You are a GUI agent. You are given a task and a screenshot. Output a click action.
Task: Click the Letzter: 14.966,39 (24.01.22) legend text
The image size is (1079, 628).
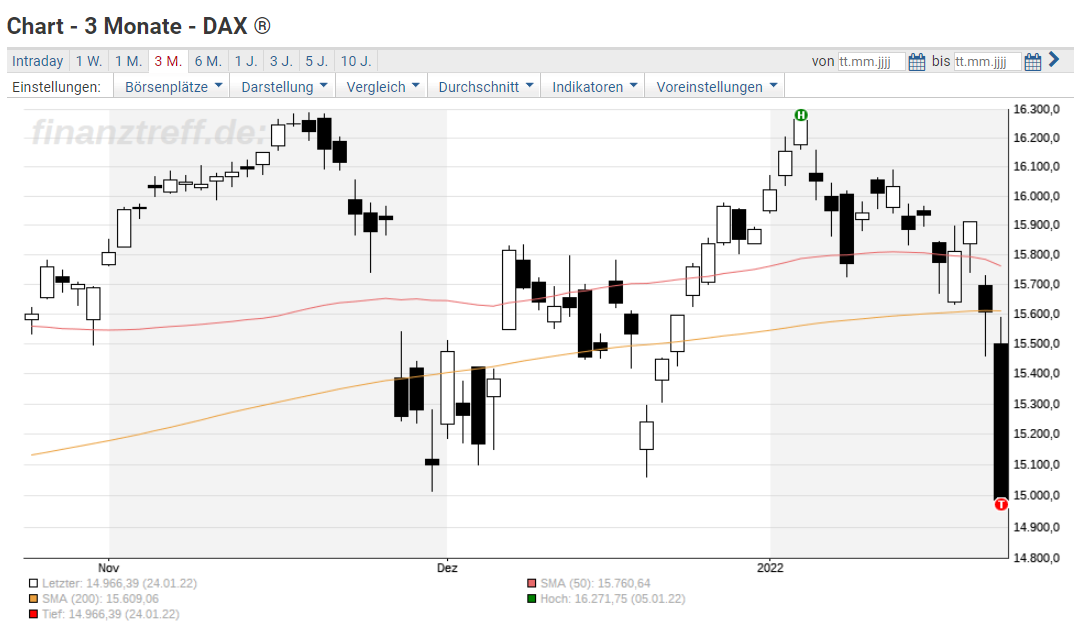pos(120,583)
